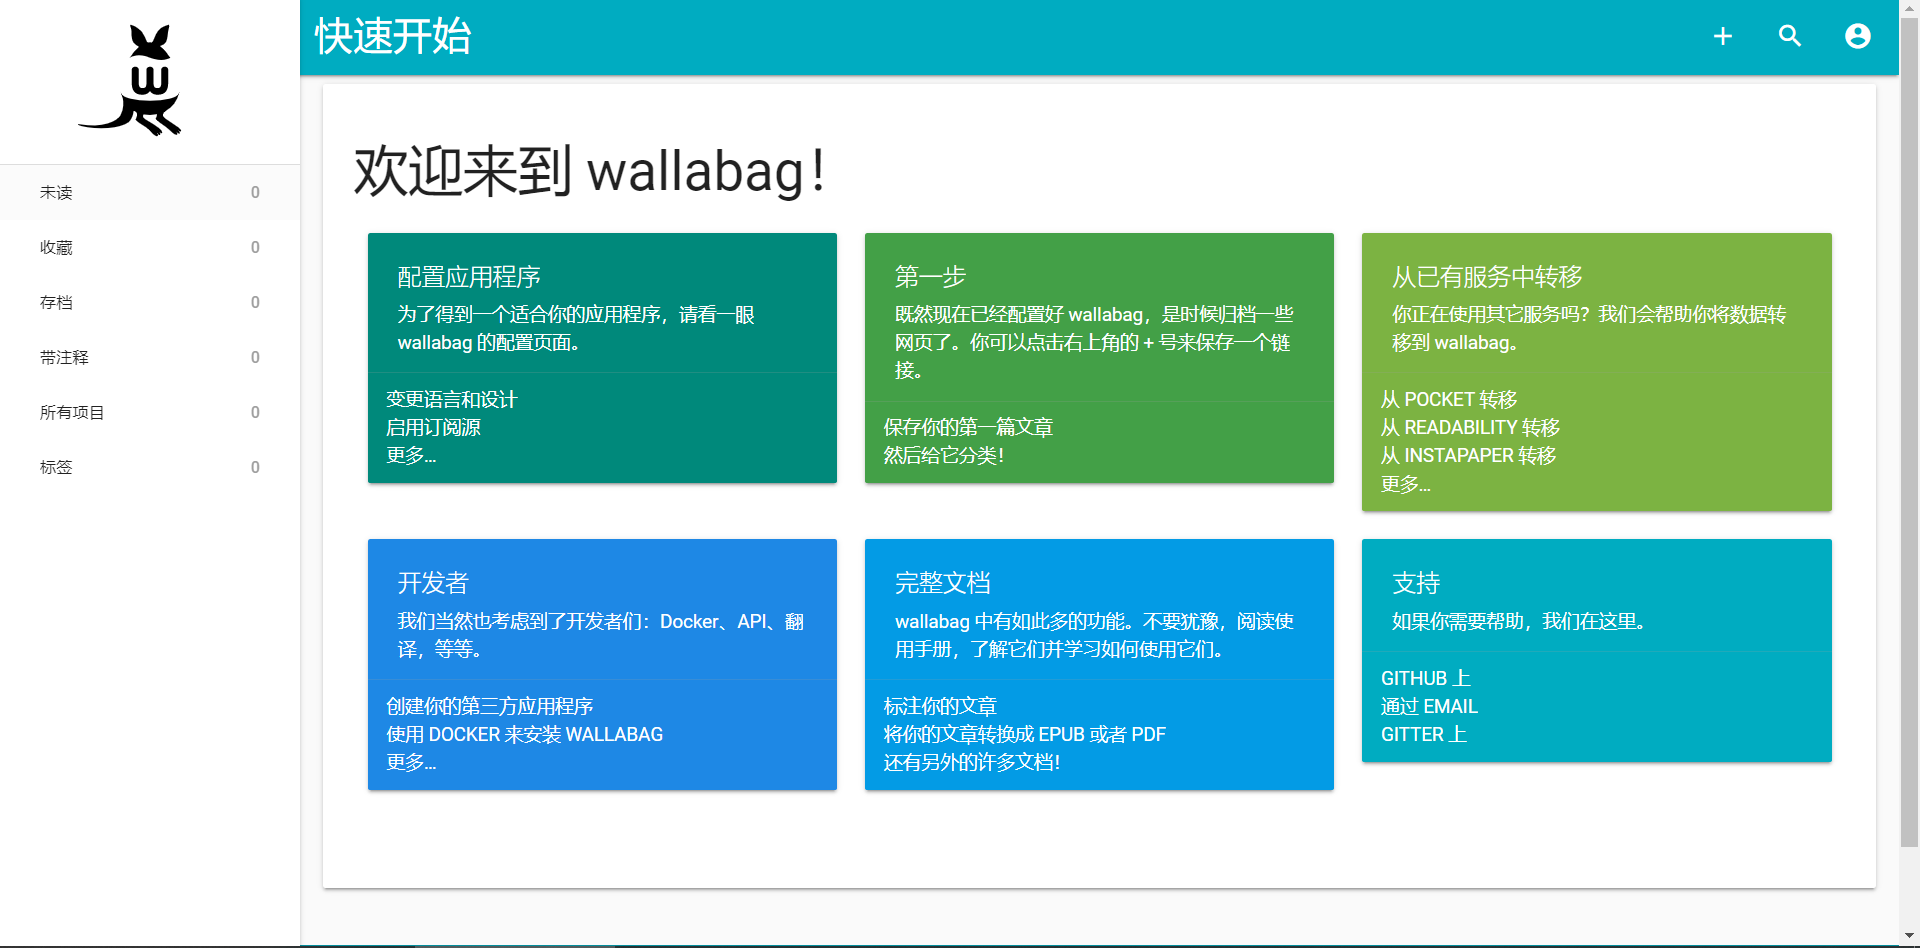Follow the 保存你的第一篇文章 link
The image size is (1920, 948).
(x=968, y=427)
